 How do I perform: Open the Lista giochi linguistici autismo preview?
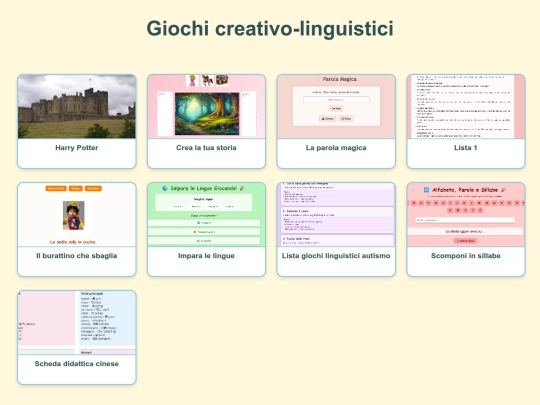coord(336,215)
